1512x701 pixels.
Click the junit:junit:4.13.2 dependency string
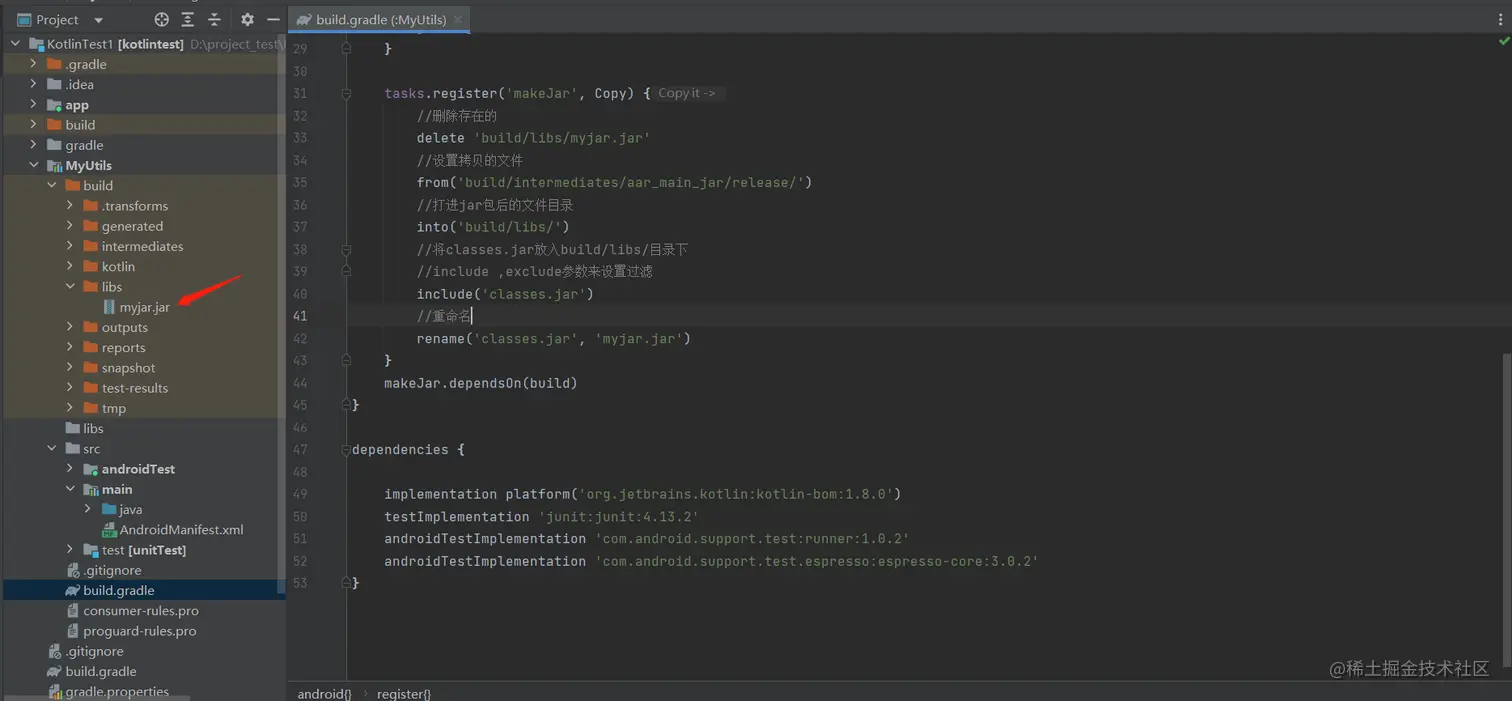click(x=618, y=516)
